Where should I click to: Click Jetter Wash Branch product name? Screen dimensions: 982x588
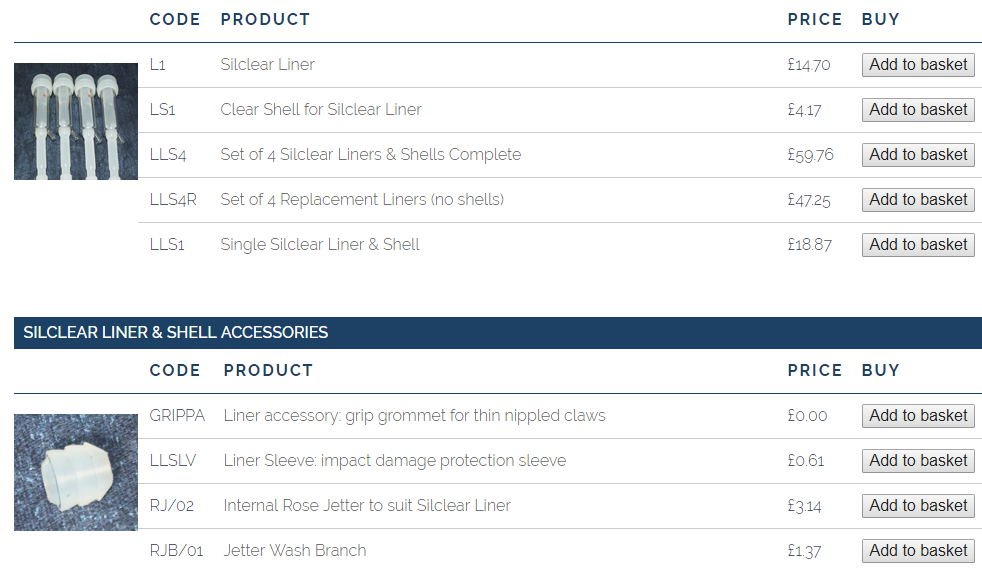(x=295, y=551)
